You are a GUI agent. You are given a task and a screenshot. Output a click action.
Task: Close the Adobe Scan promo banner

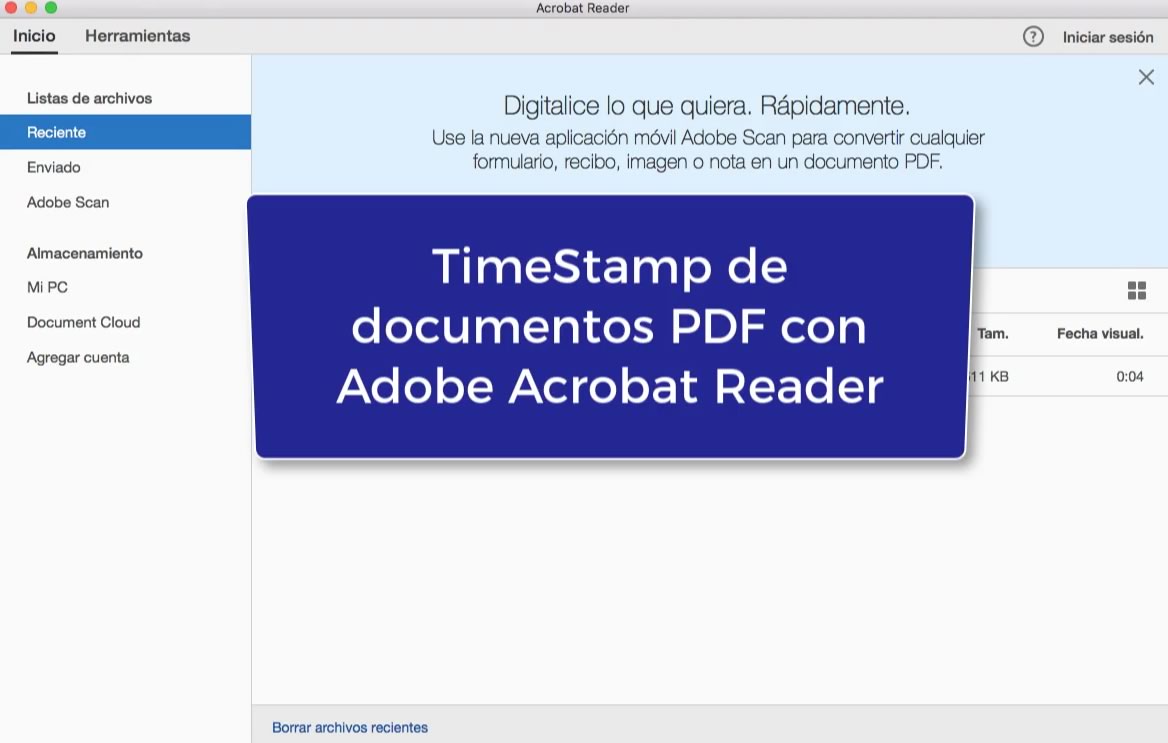click(1146, 77)
